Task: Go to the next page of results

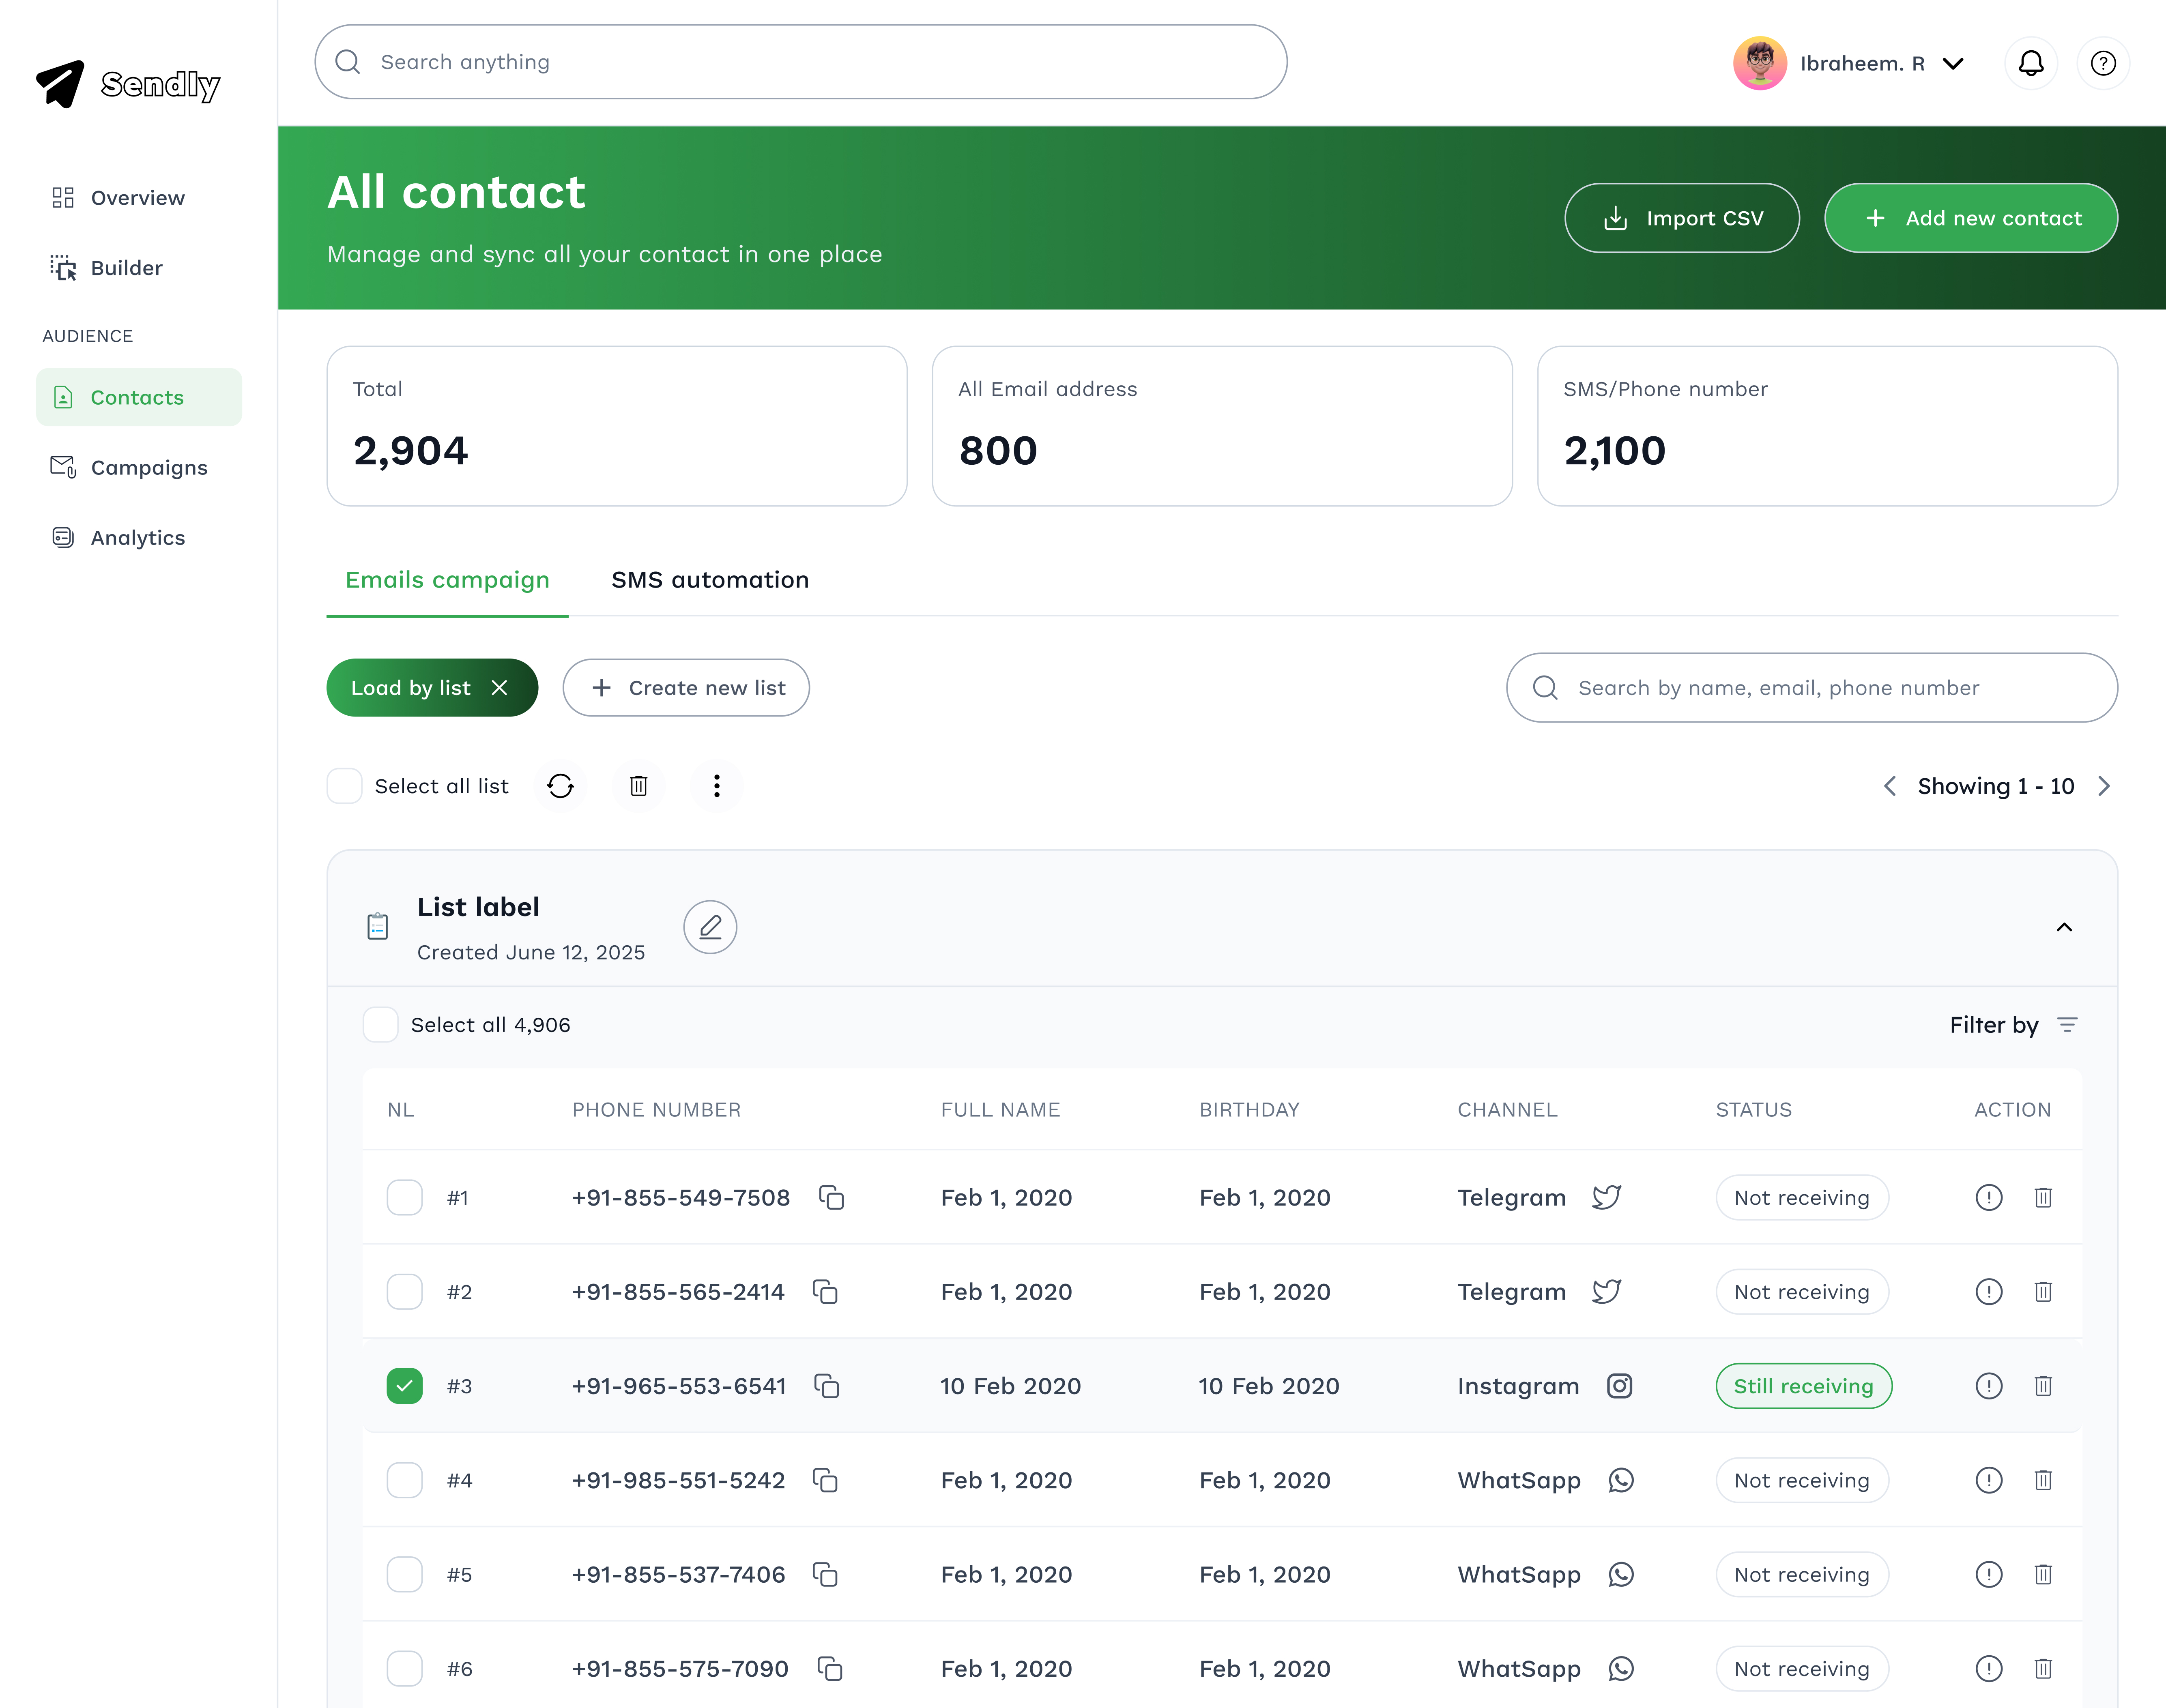Action: (x=2104, y=786)
